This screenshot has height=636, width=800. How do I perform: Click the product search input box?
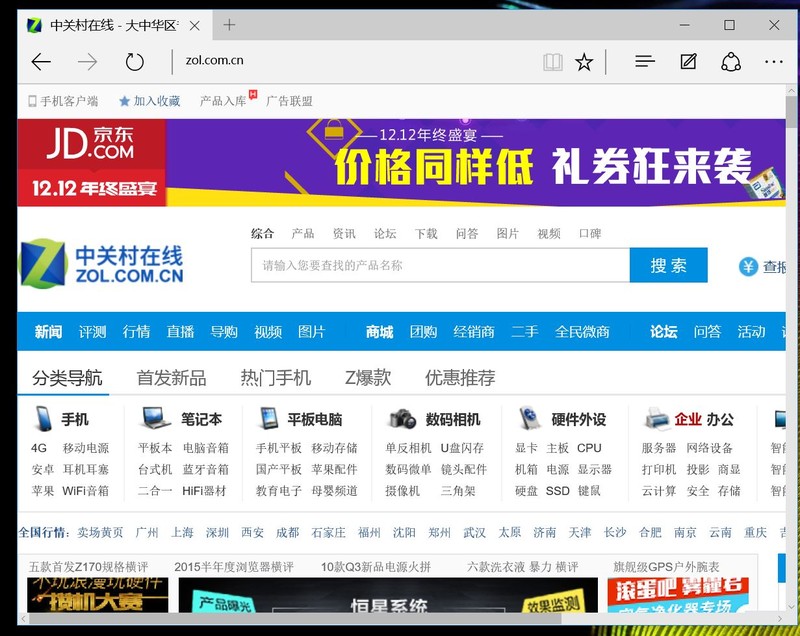click(440, 265)
